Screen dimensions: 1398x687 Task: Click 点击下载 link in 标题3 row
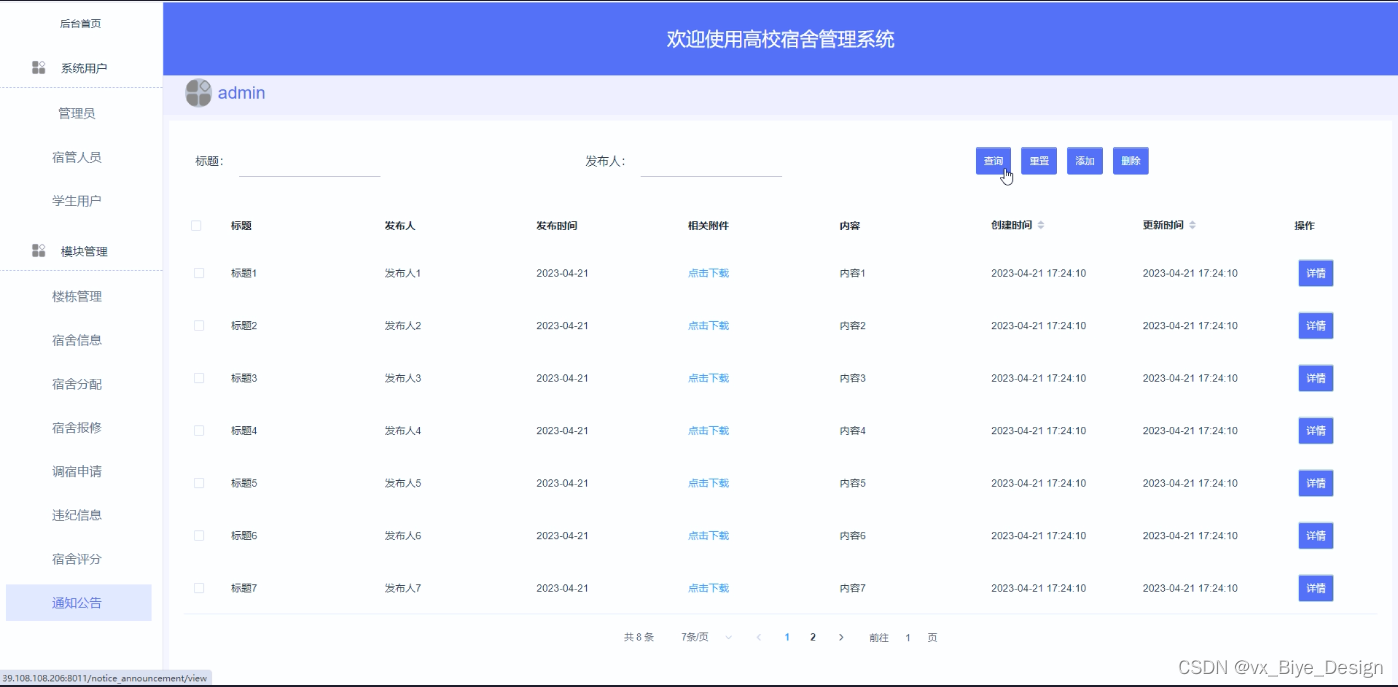708,378
